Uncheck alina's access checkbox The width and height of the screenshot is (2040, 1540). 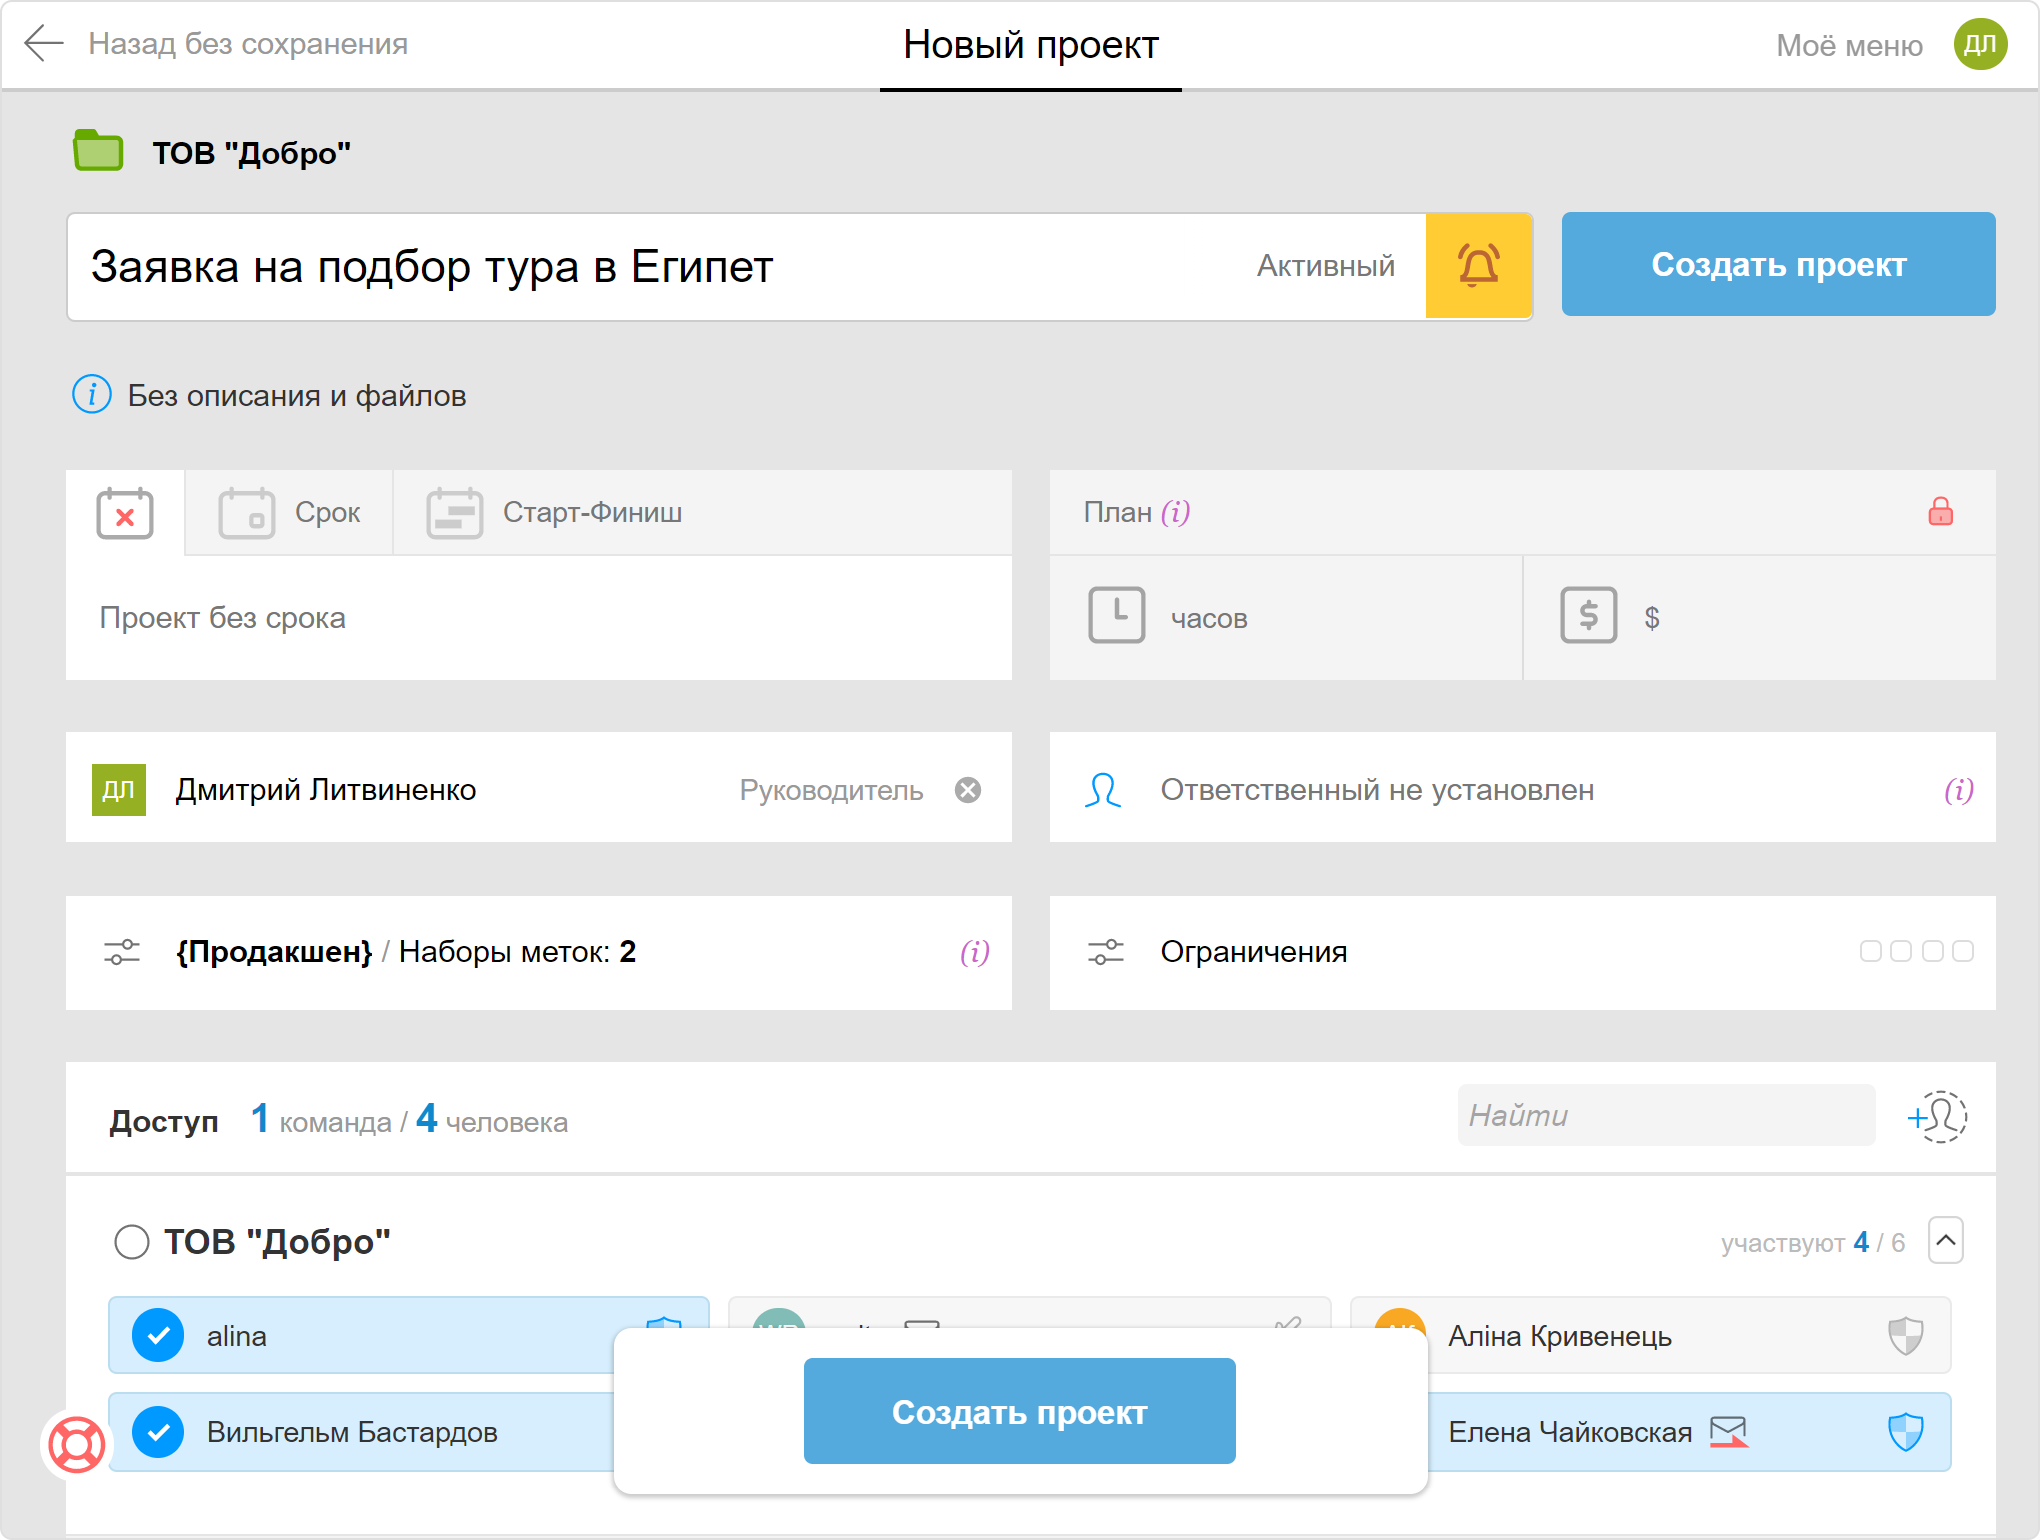tap(158, 1336)
